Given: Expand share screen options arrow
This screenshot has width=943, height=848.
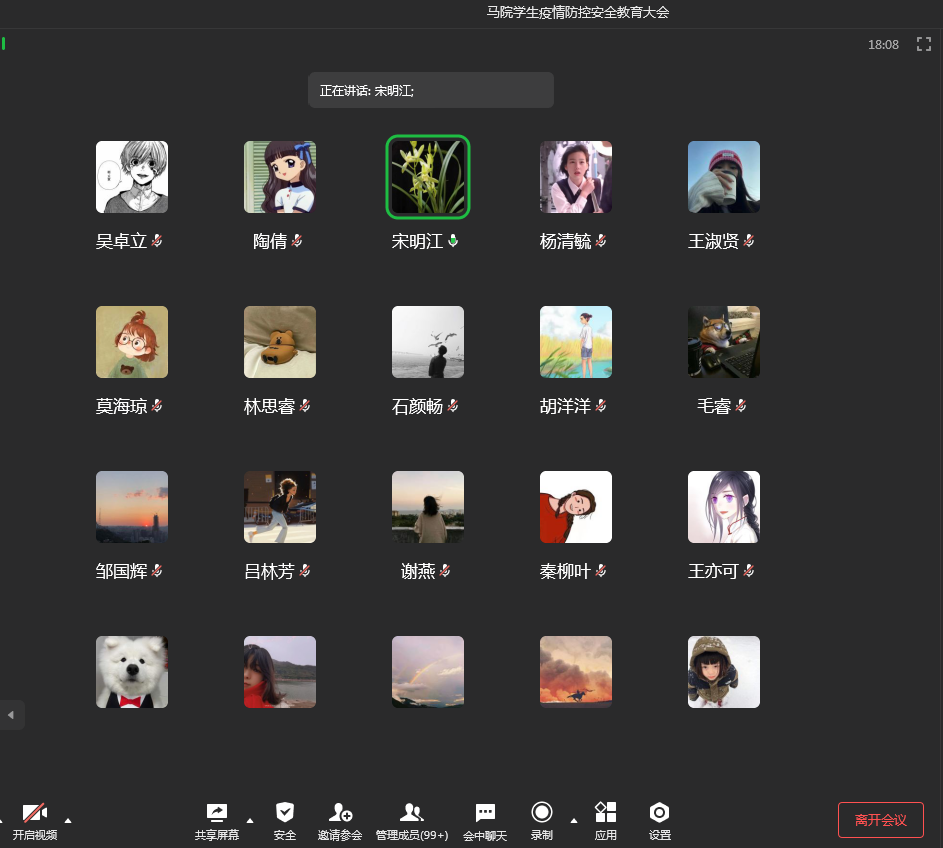Looking at the screenshot, I should pyautogui.click(x=250, y=820).
